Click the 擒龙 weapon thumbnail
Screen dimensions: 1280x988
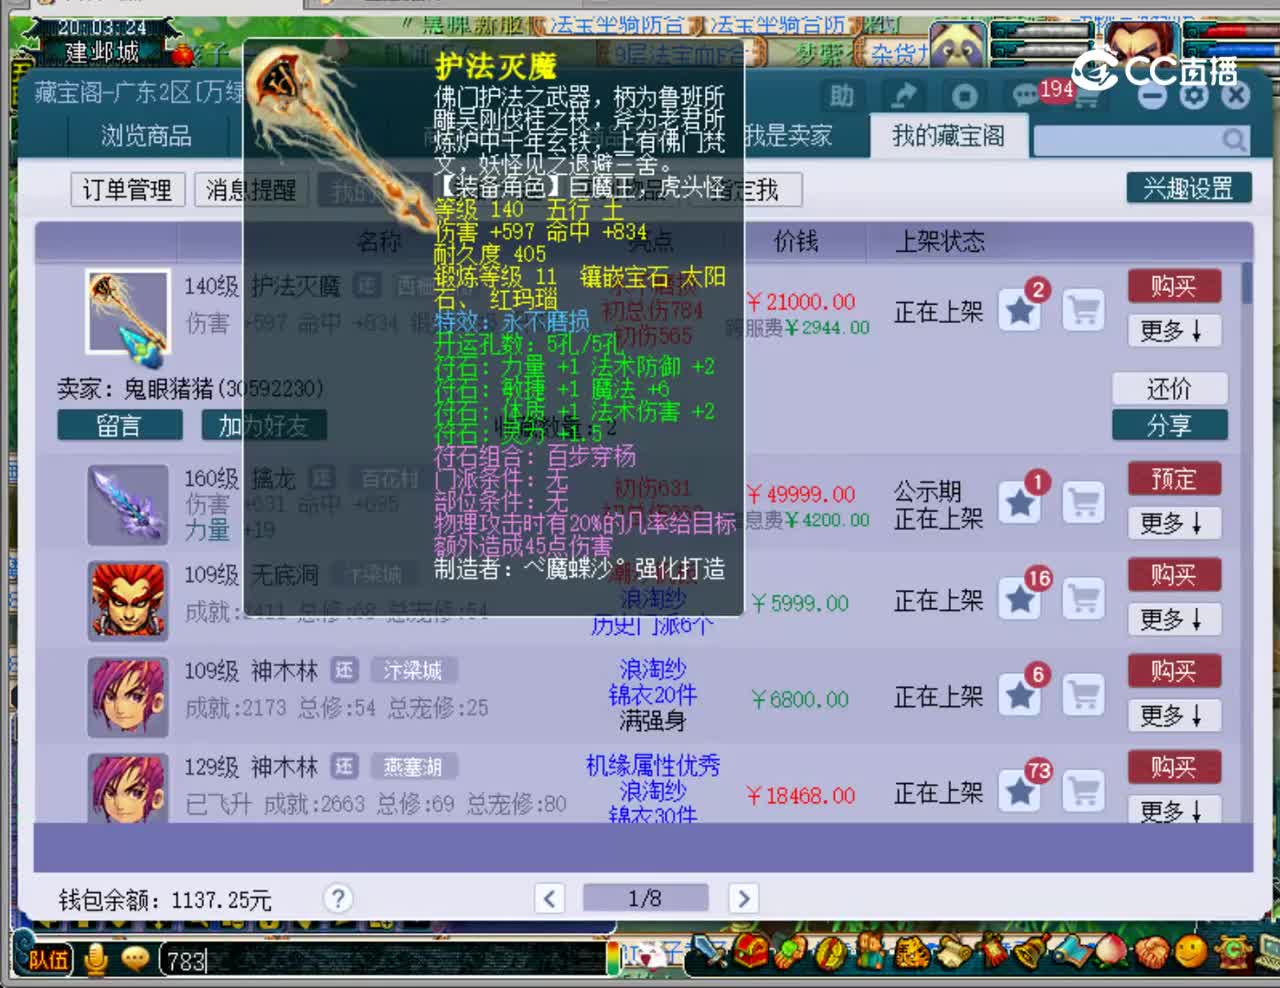[x=127, y=505]
